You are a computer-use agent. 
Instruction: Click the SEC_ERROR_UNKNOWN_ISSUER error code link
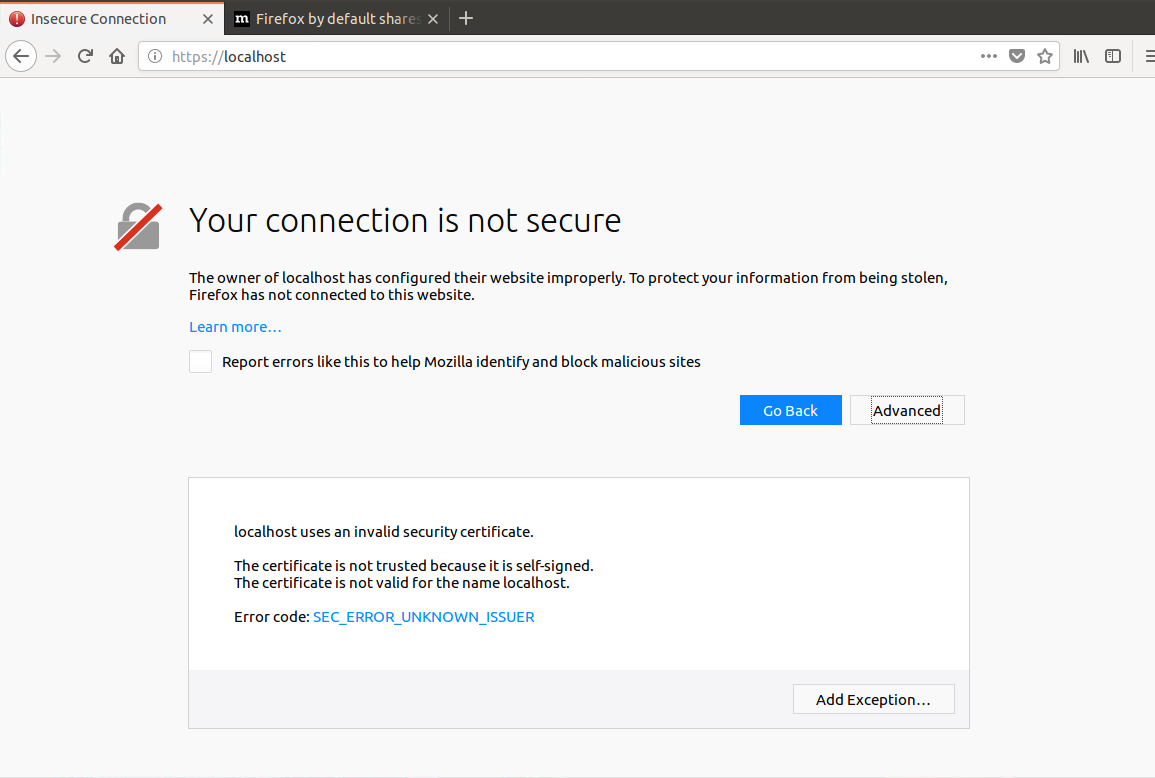(x=423, y=616)
